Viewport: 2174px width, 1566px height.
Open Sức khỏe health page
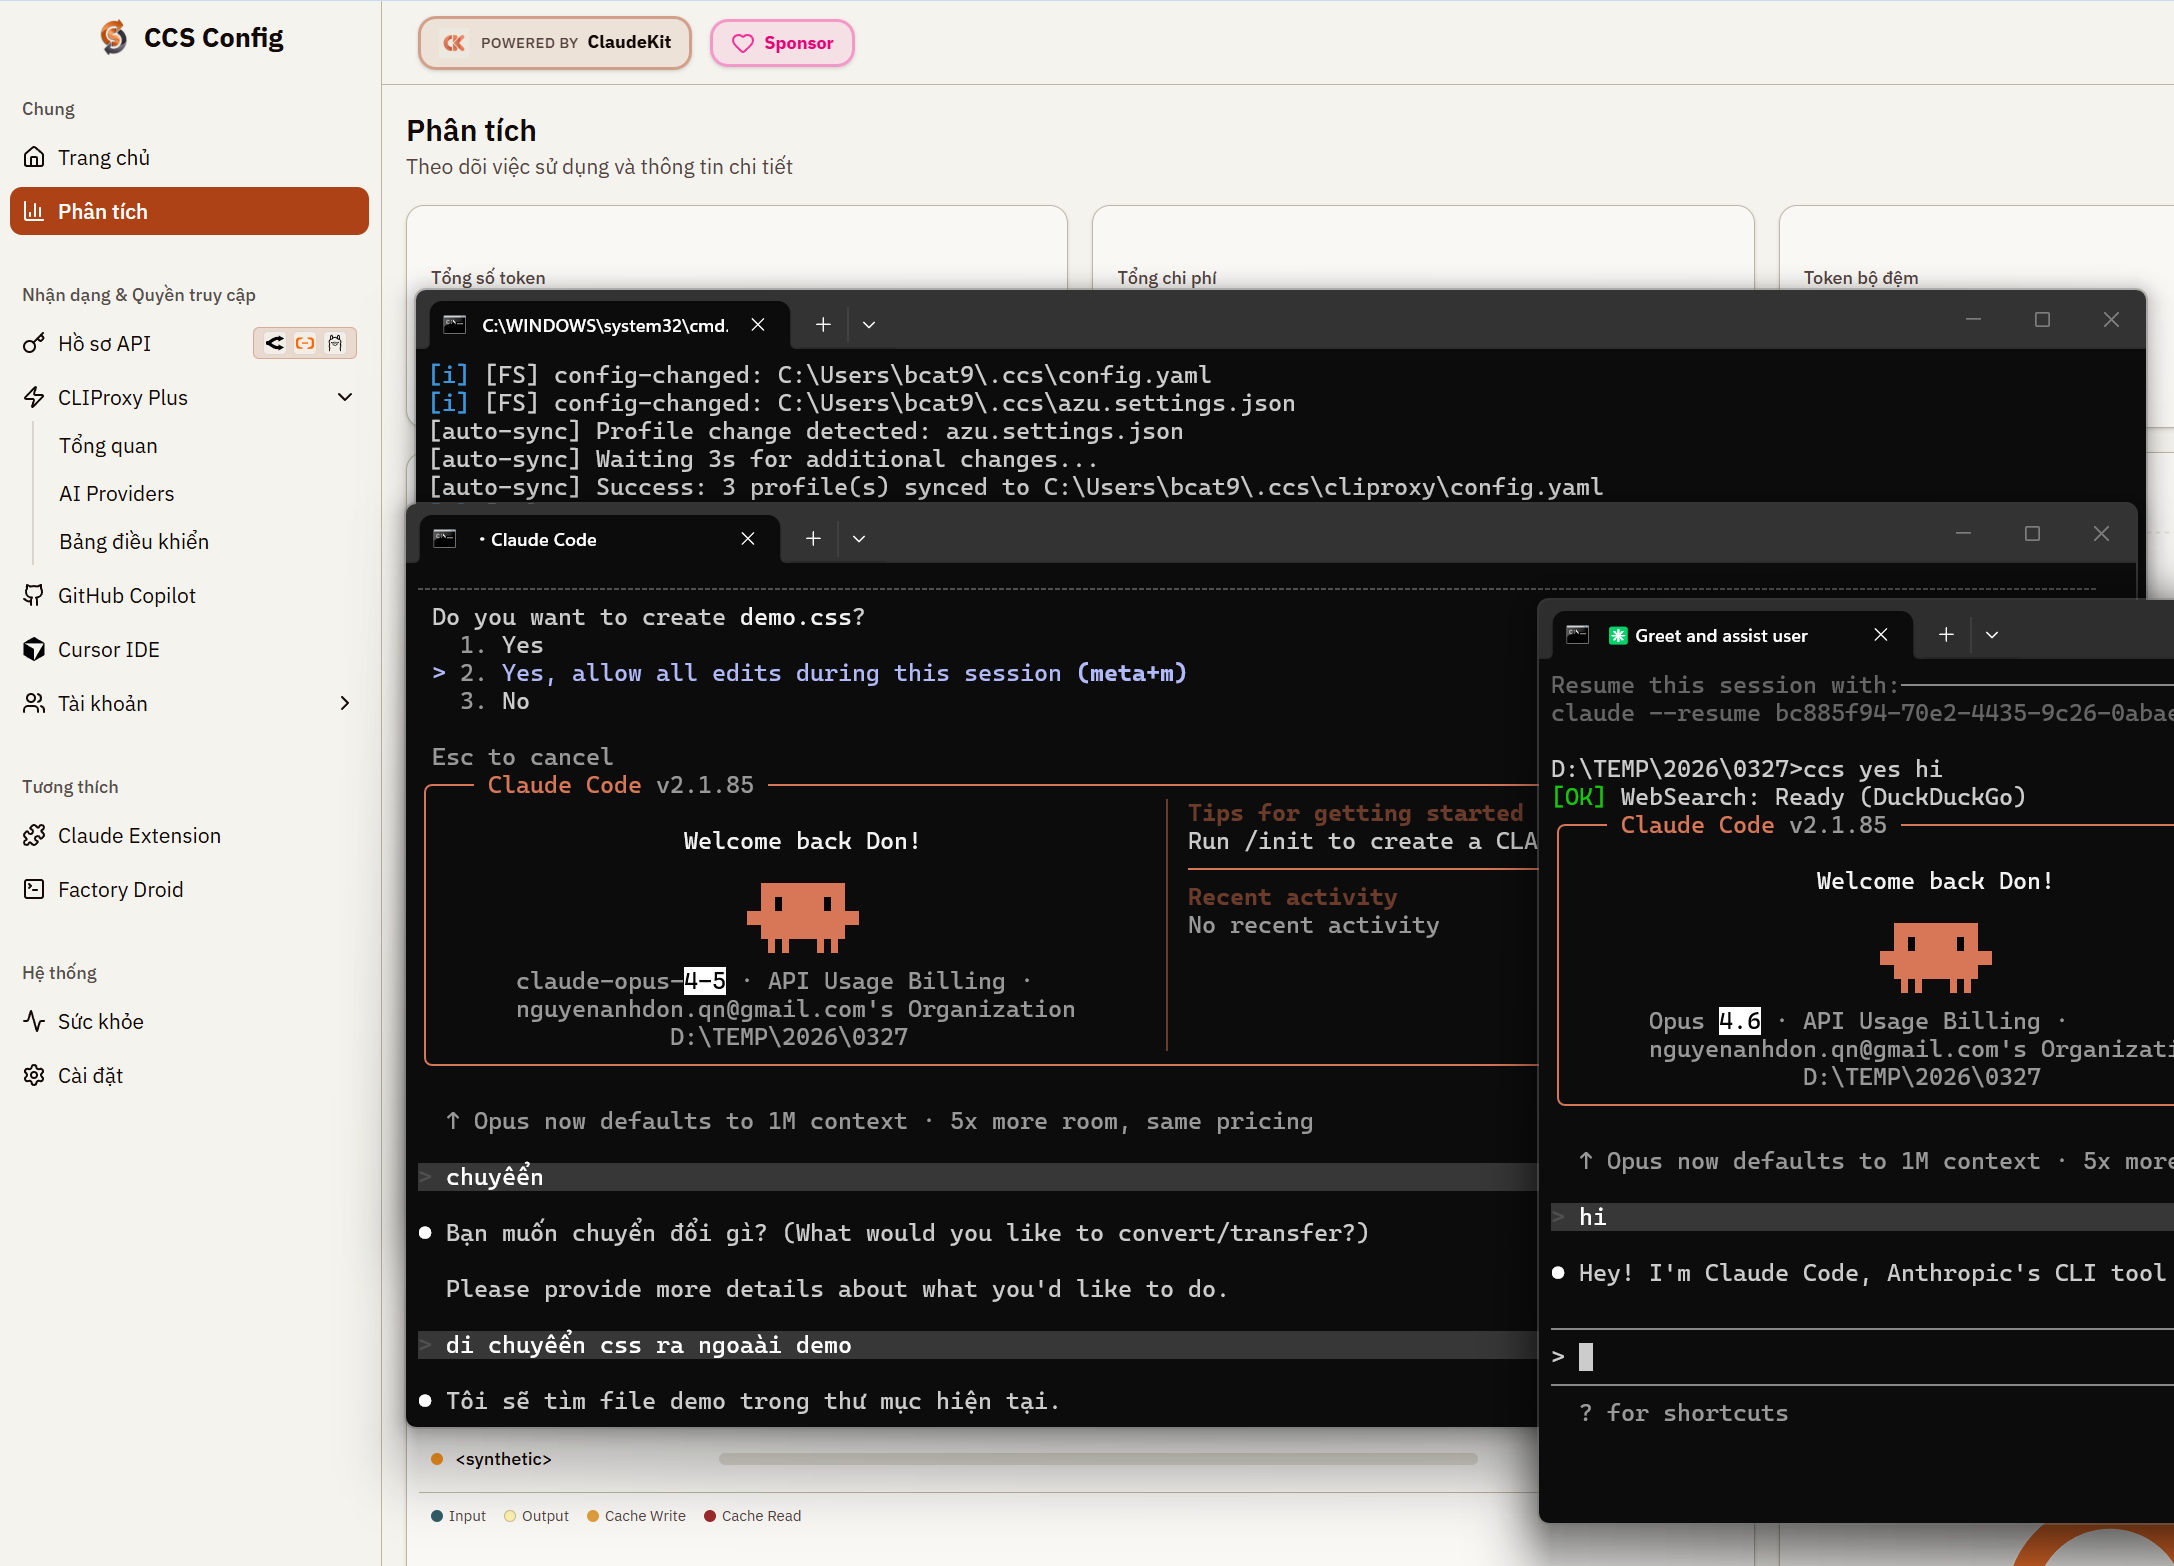[100, 1022]
